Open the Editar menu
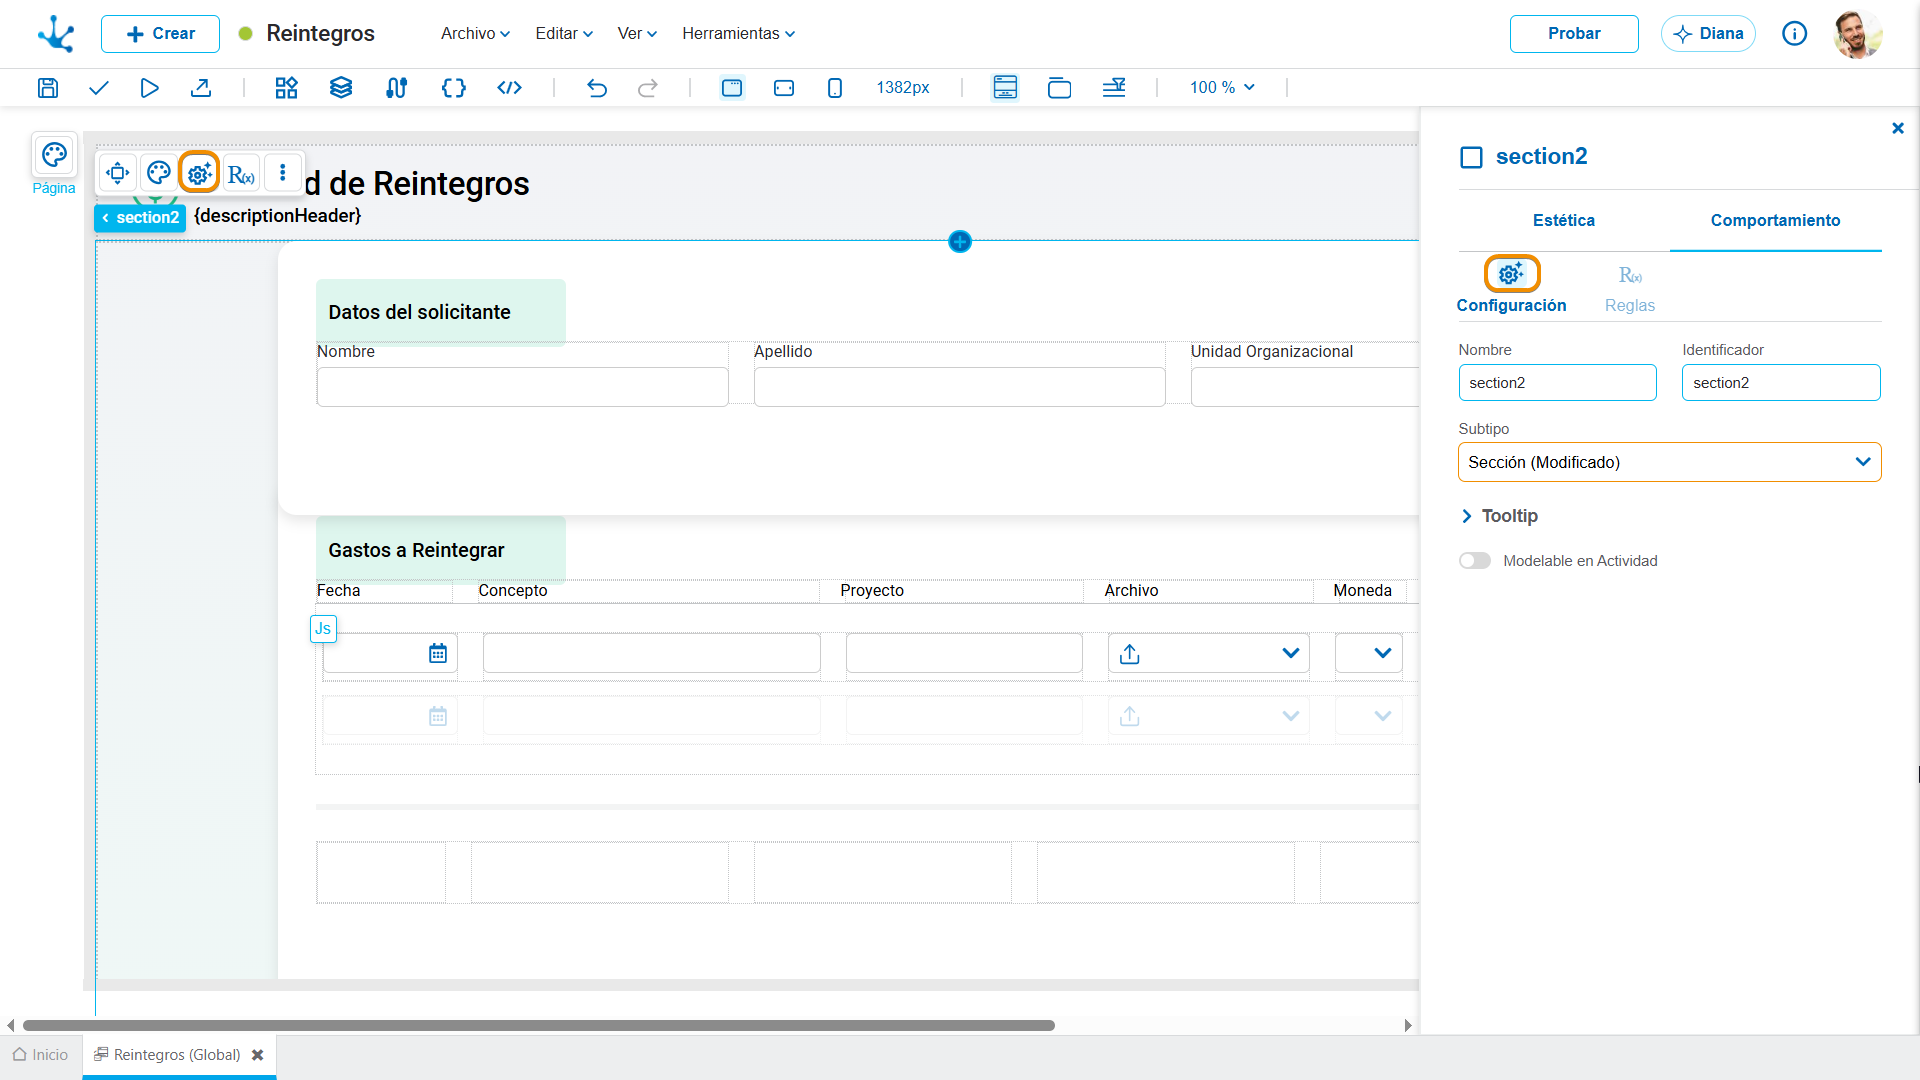Screen dimensions: 1920x1080 tap(564, 34)
